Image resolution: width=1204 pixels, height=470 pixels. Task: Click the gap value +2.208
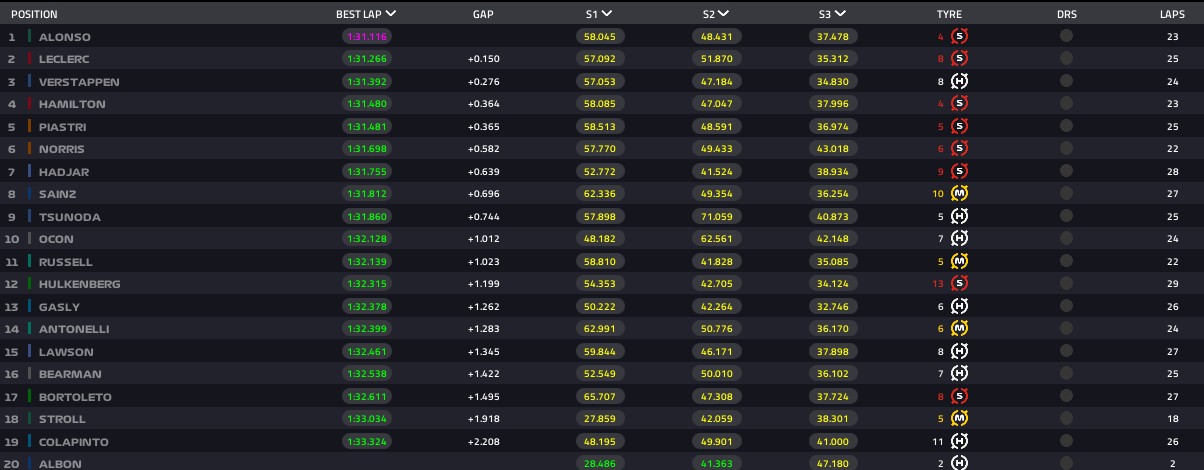[x=483, y=442]
